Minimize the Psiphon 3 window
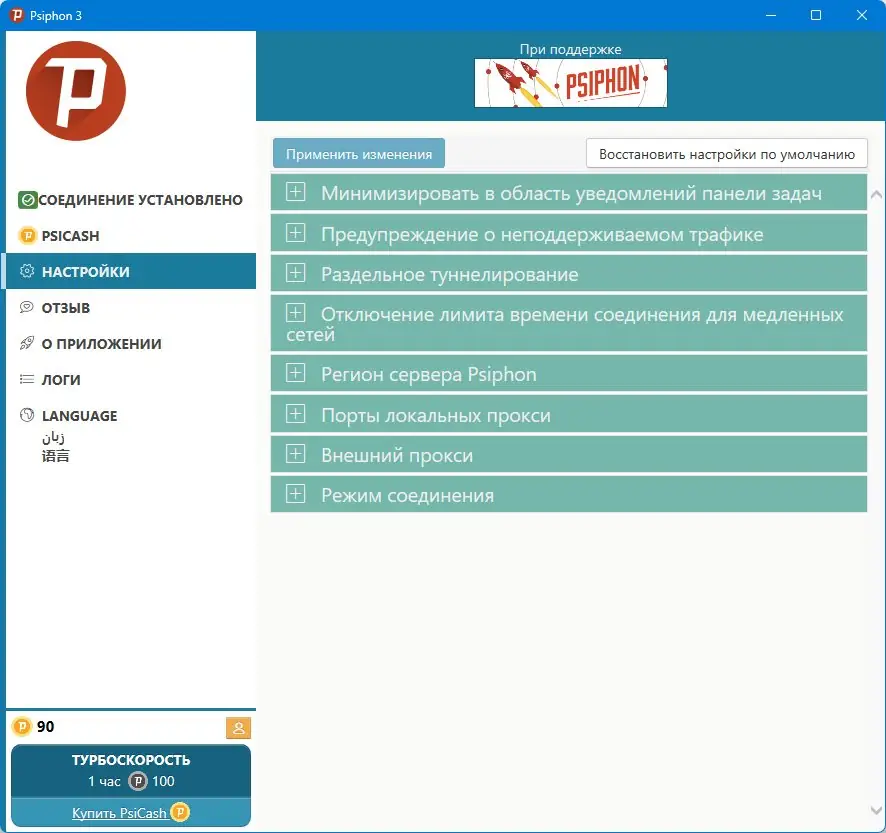The height and width of the screenshot is (833, 886). click(771, 15)
